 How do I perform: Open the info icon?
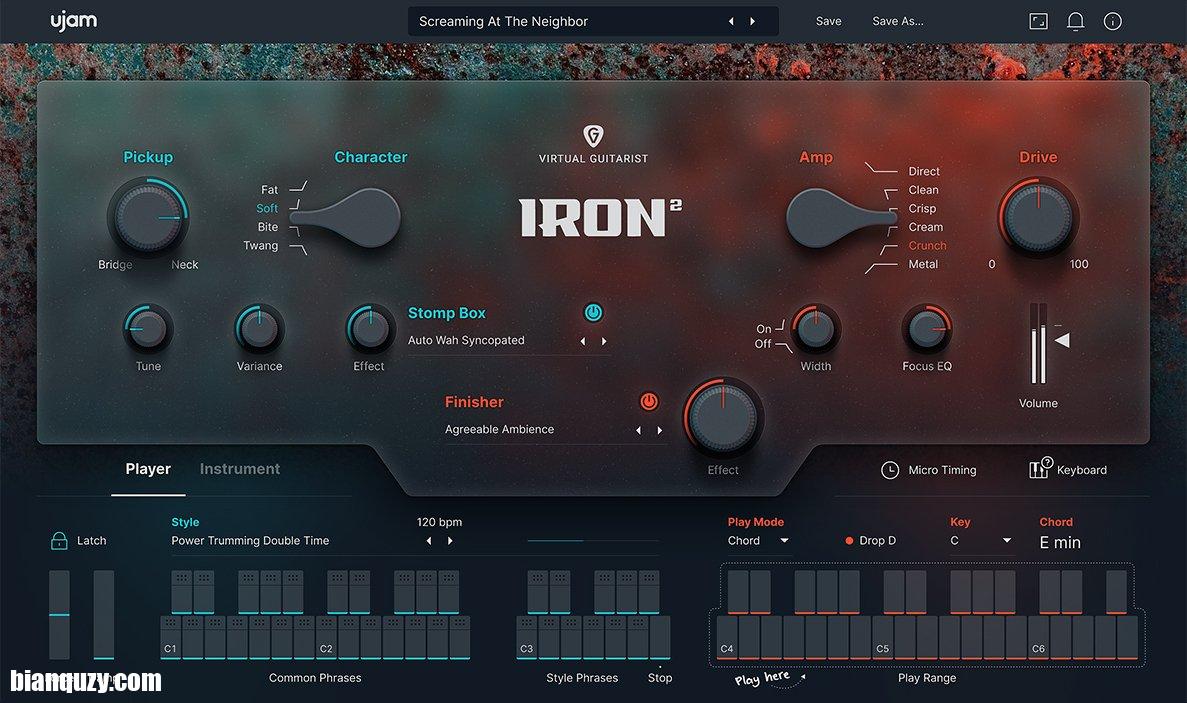tap(1112, 21)
